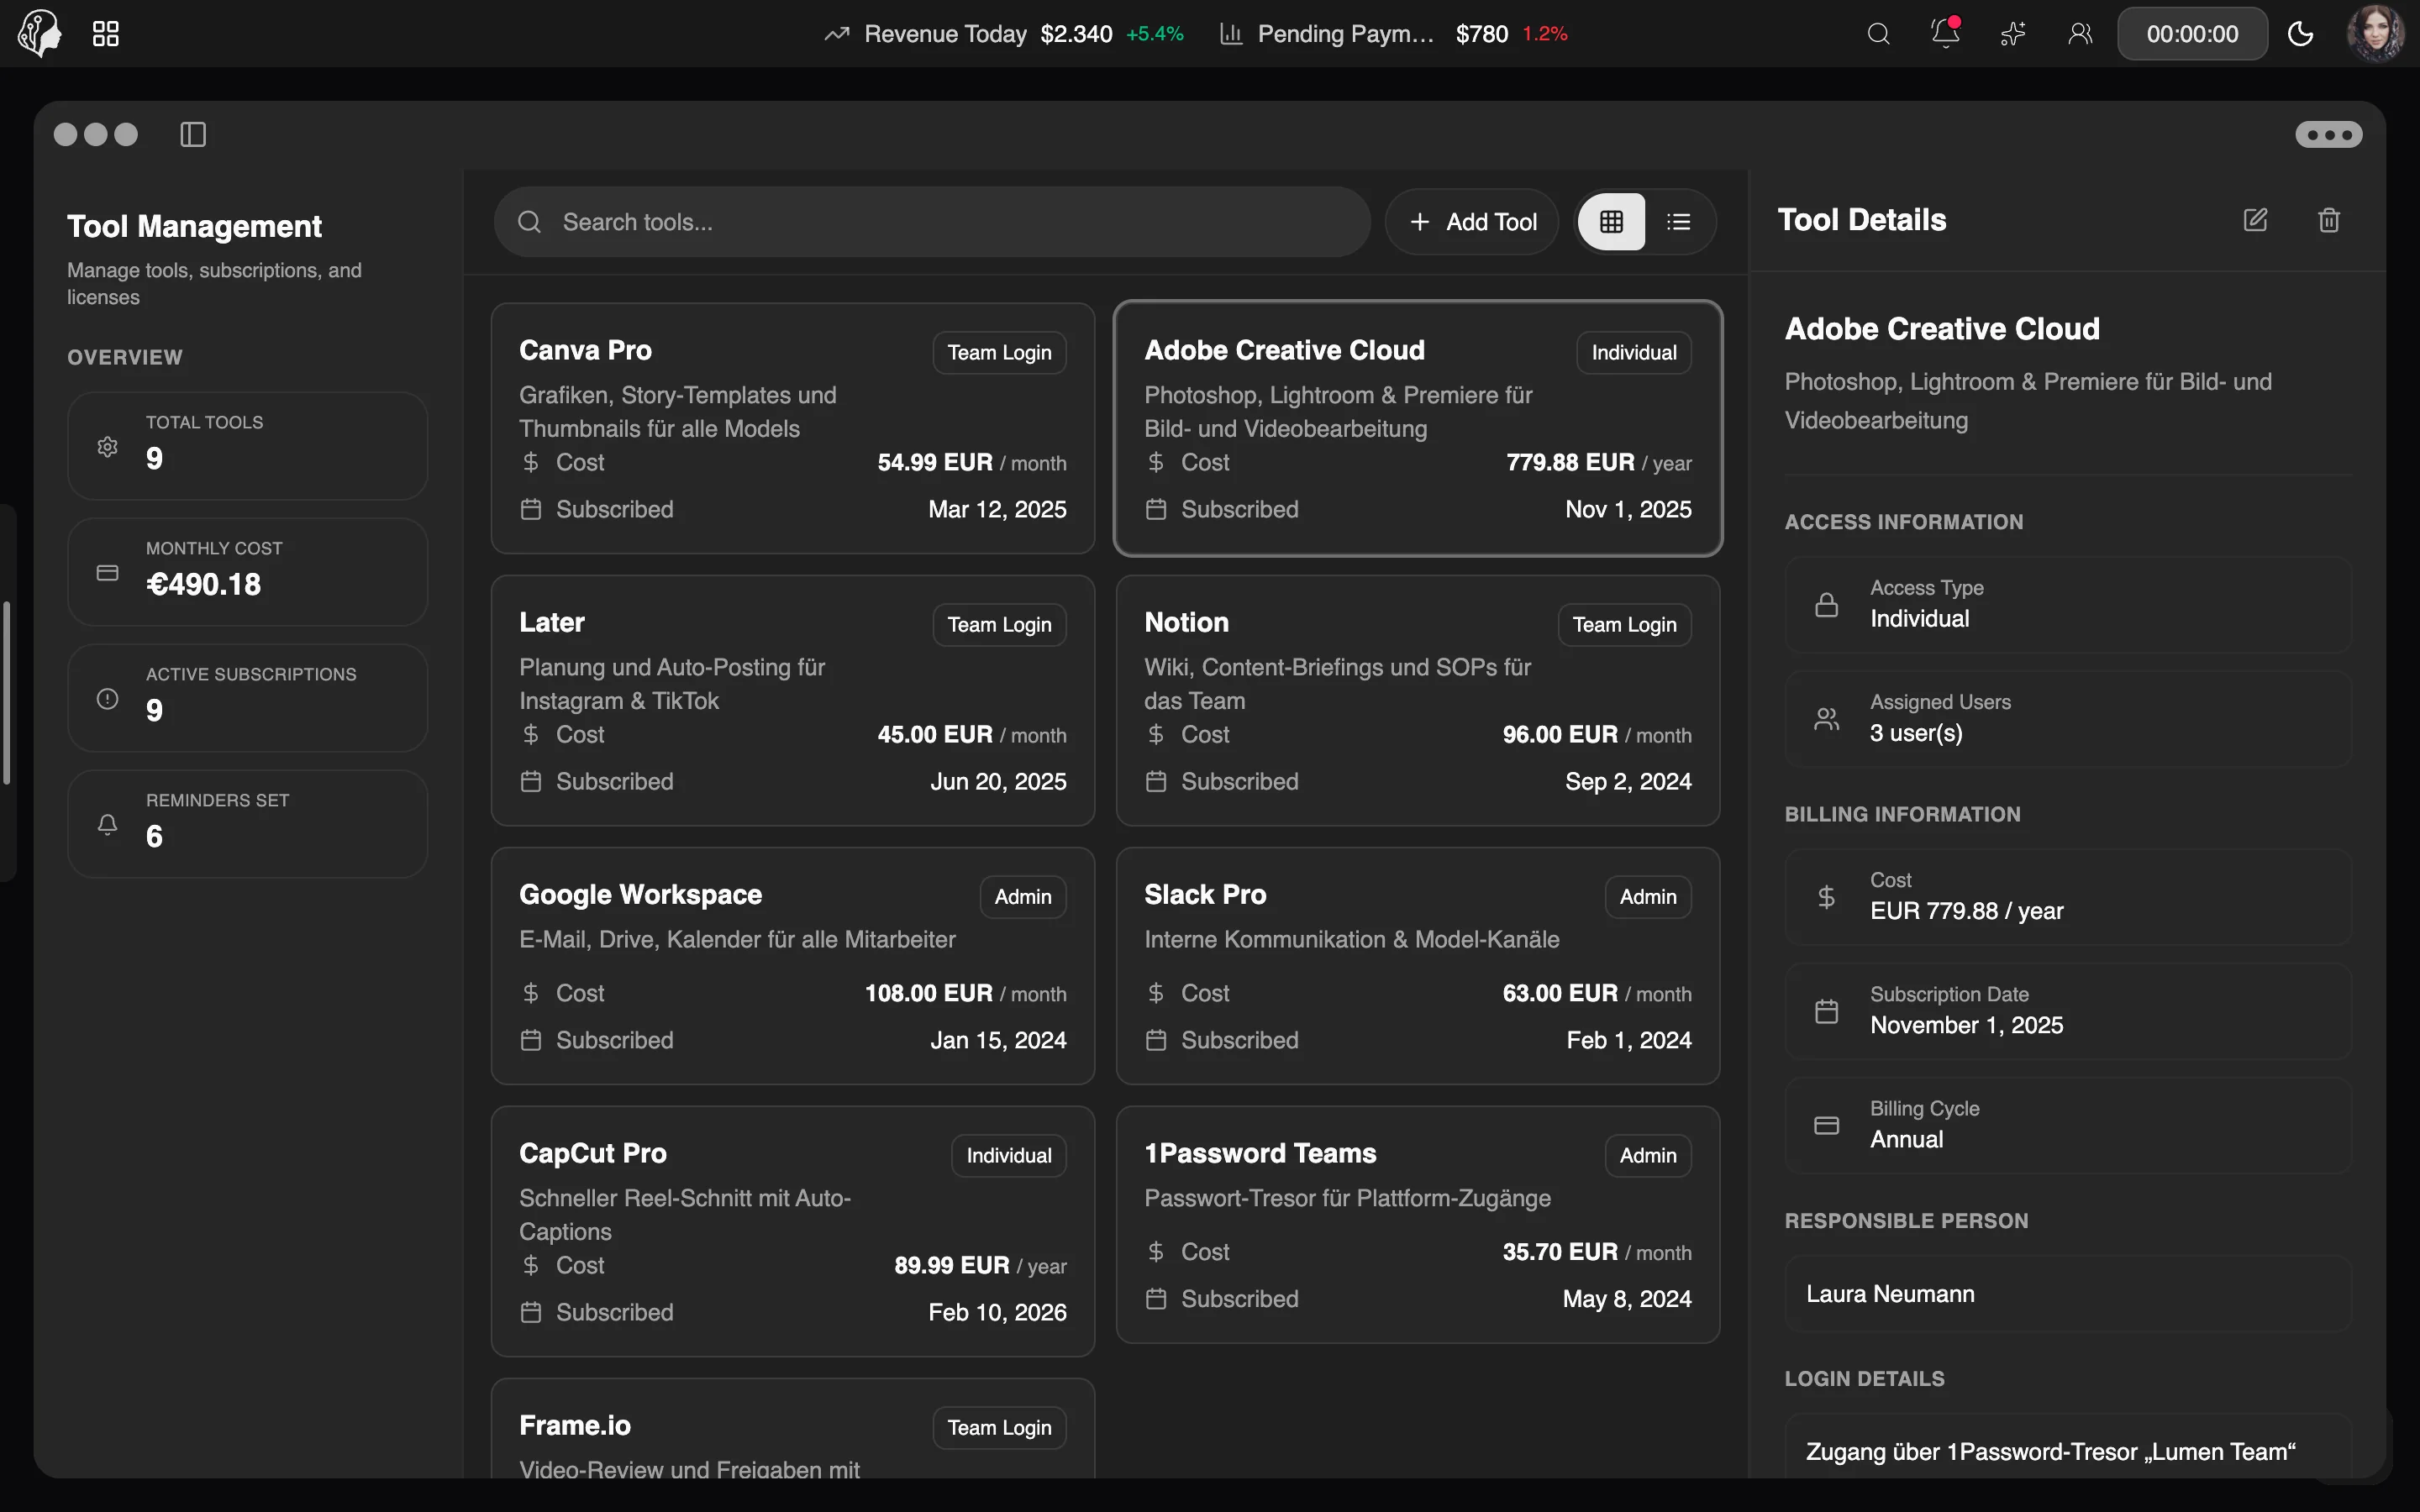
Task: Click the Active Subscriptions clock icon
Action: click(x=107, y=698)
